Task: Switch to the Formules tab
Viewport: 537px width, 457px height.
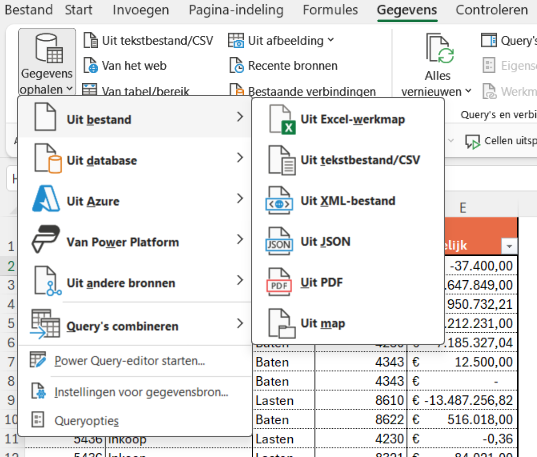Action: click(330, 10)
